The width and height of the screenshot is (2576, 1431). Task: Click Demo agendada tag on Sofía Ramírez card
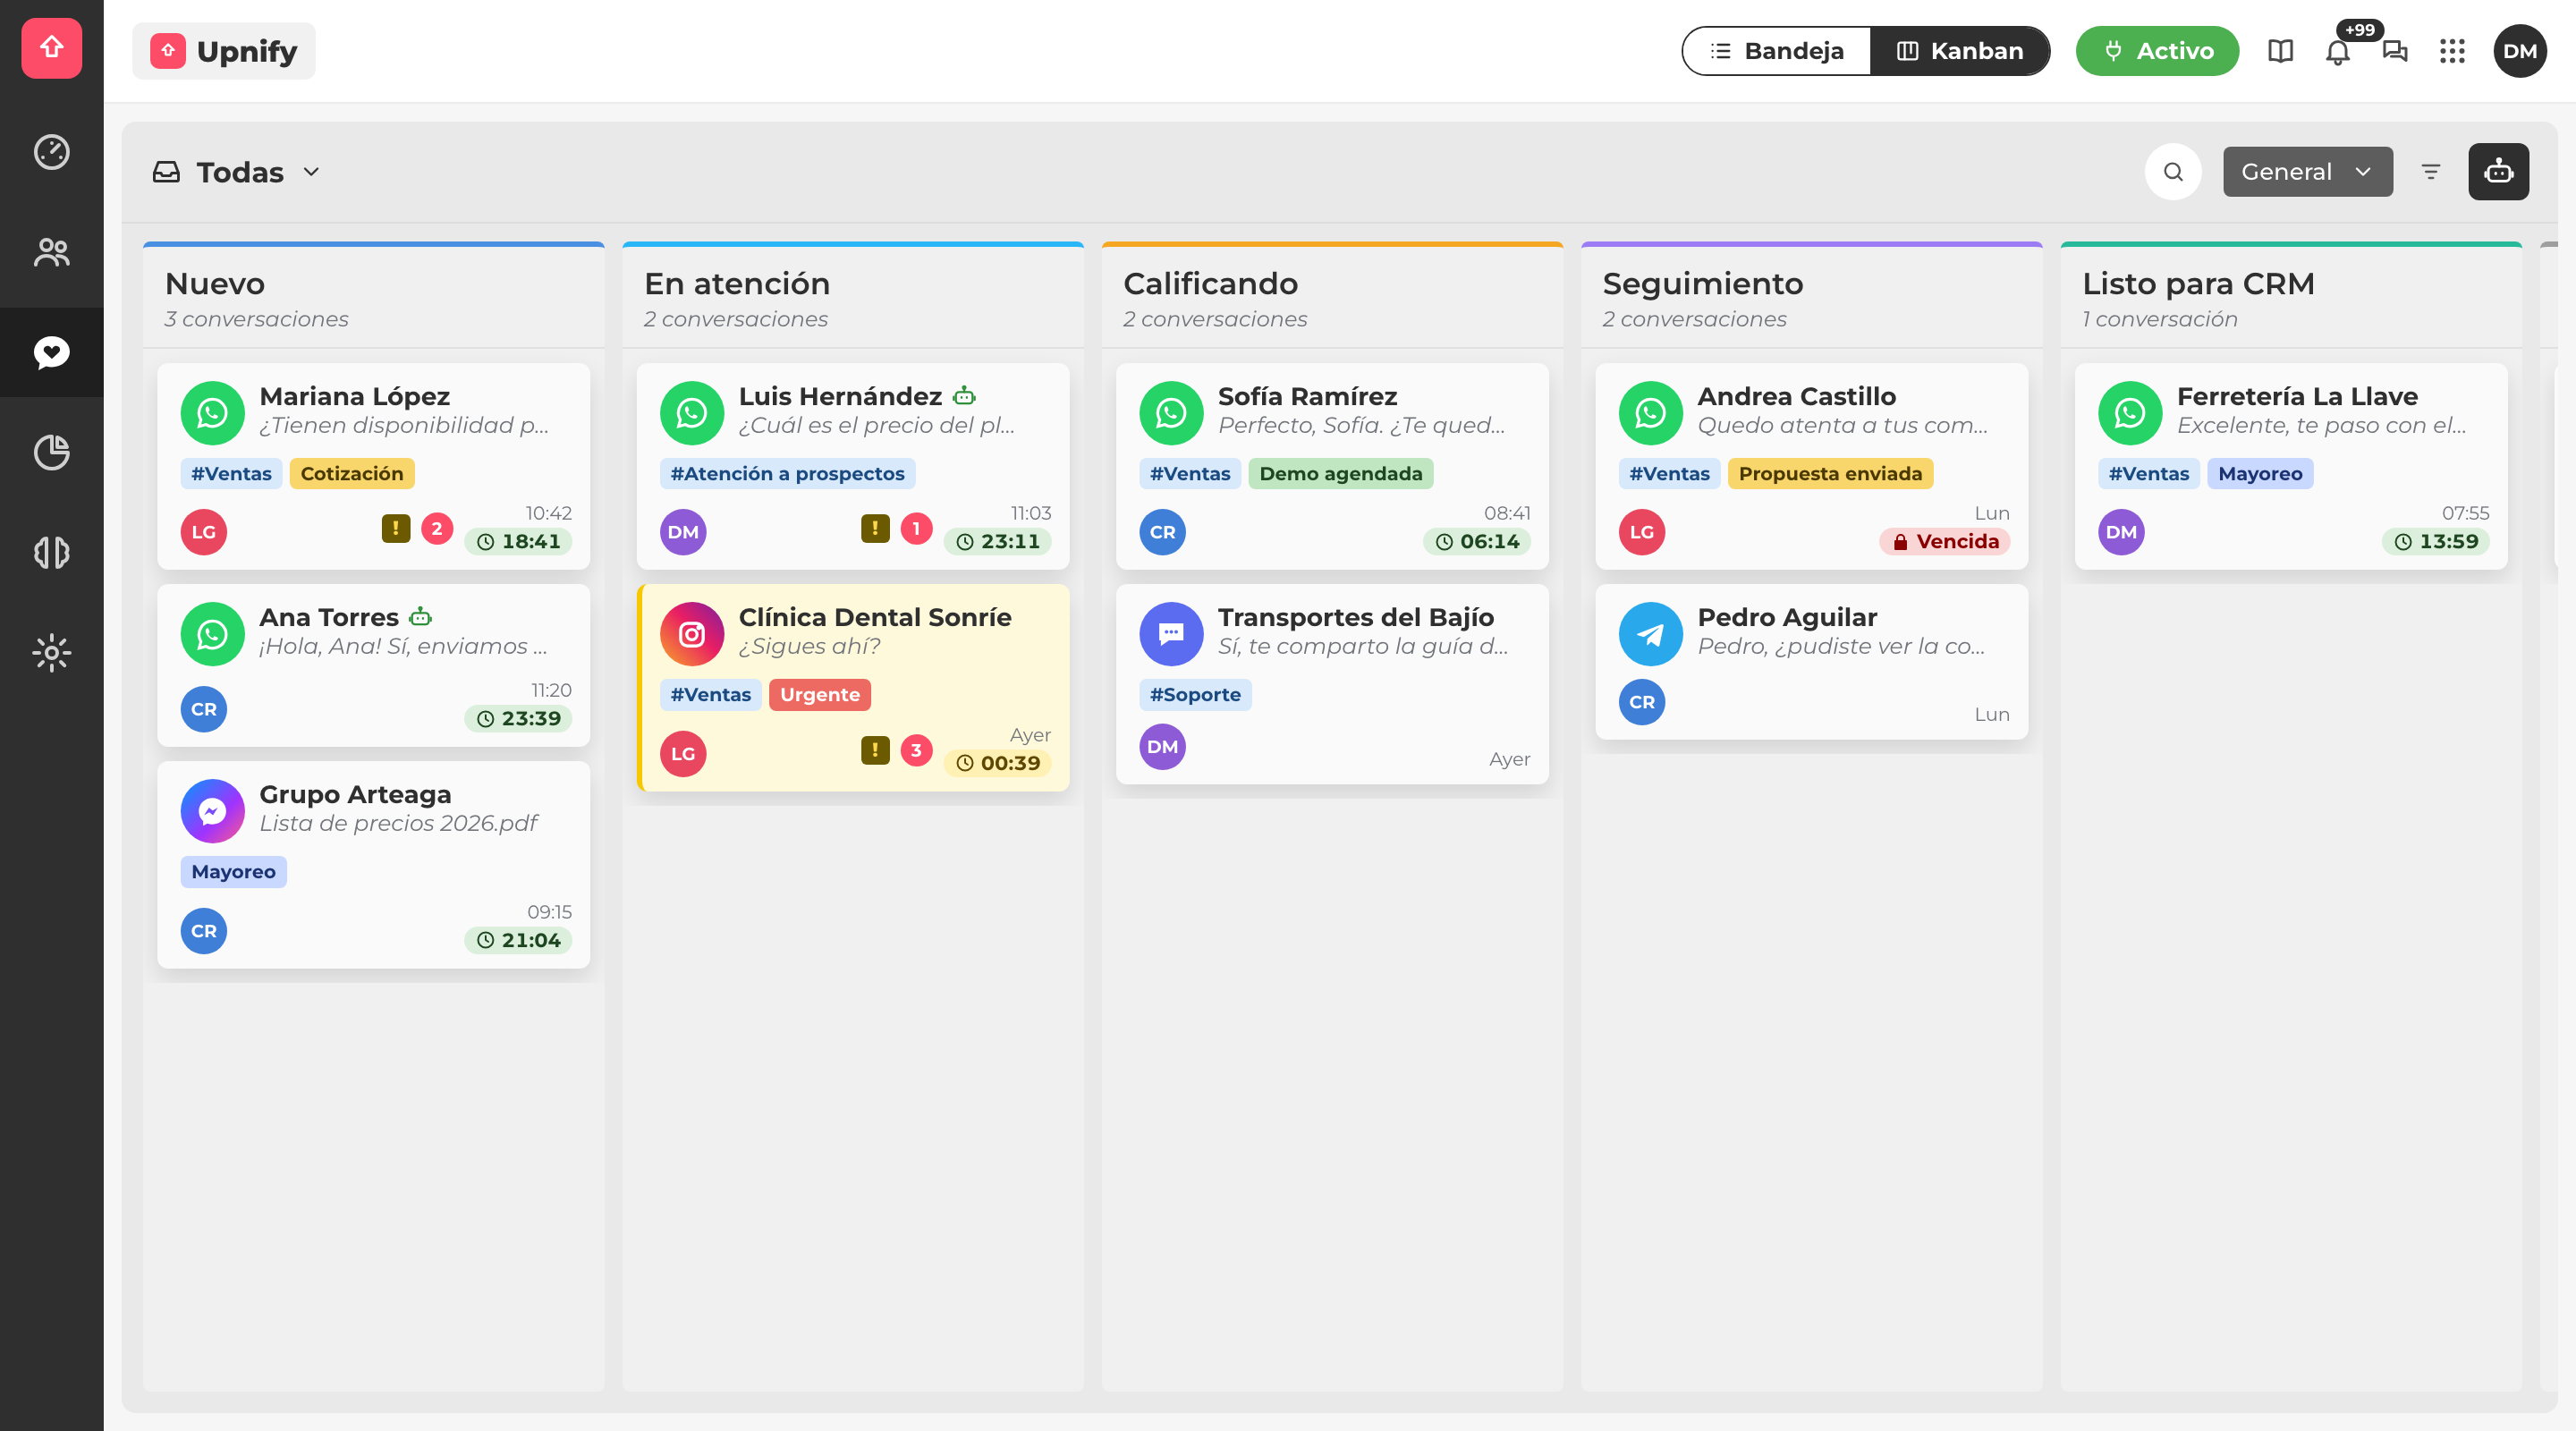[x=1340, y=473]
